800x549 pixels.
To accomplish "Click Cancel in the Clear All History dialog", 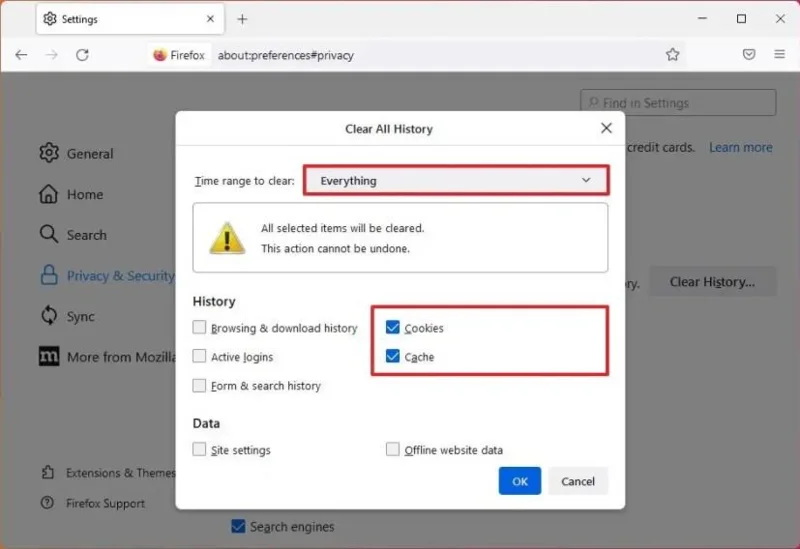I will point(578,481).
